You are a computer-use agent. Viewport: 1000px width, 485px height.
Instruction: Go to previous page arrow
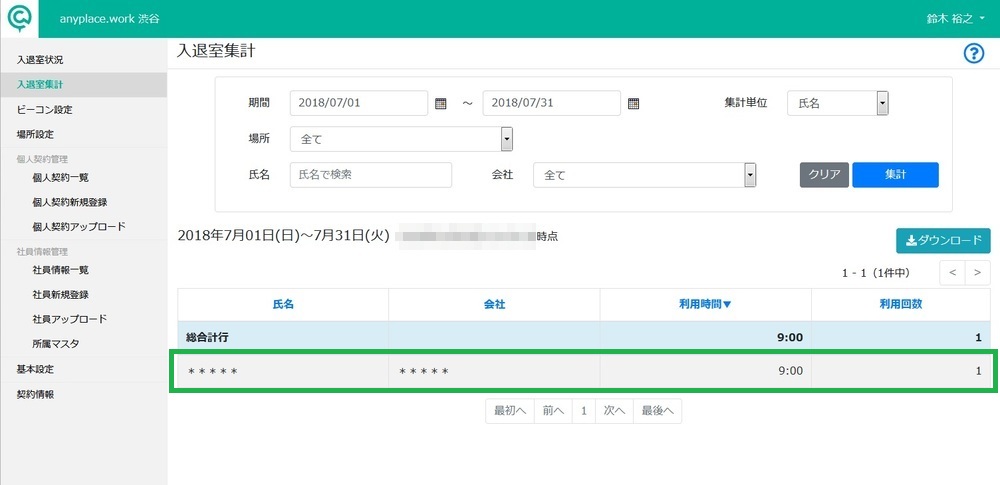pyautogui.click(x=952, y=272)
